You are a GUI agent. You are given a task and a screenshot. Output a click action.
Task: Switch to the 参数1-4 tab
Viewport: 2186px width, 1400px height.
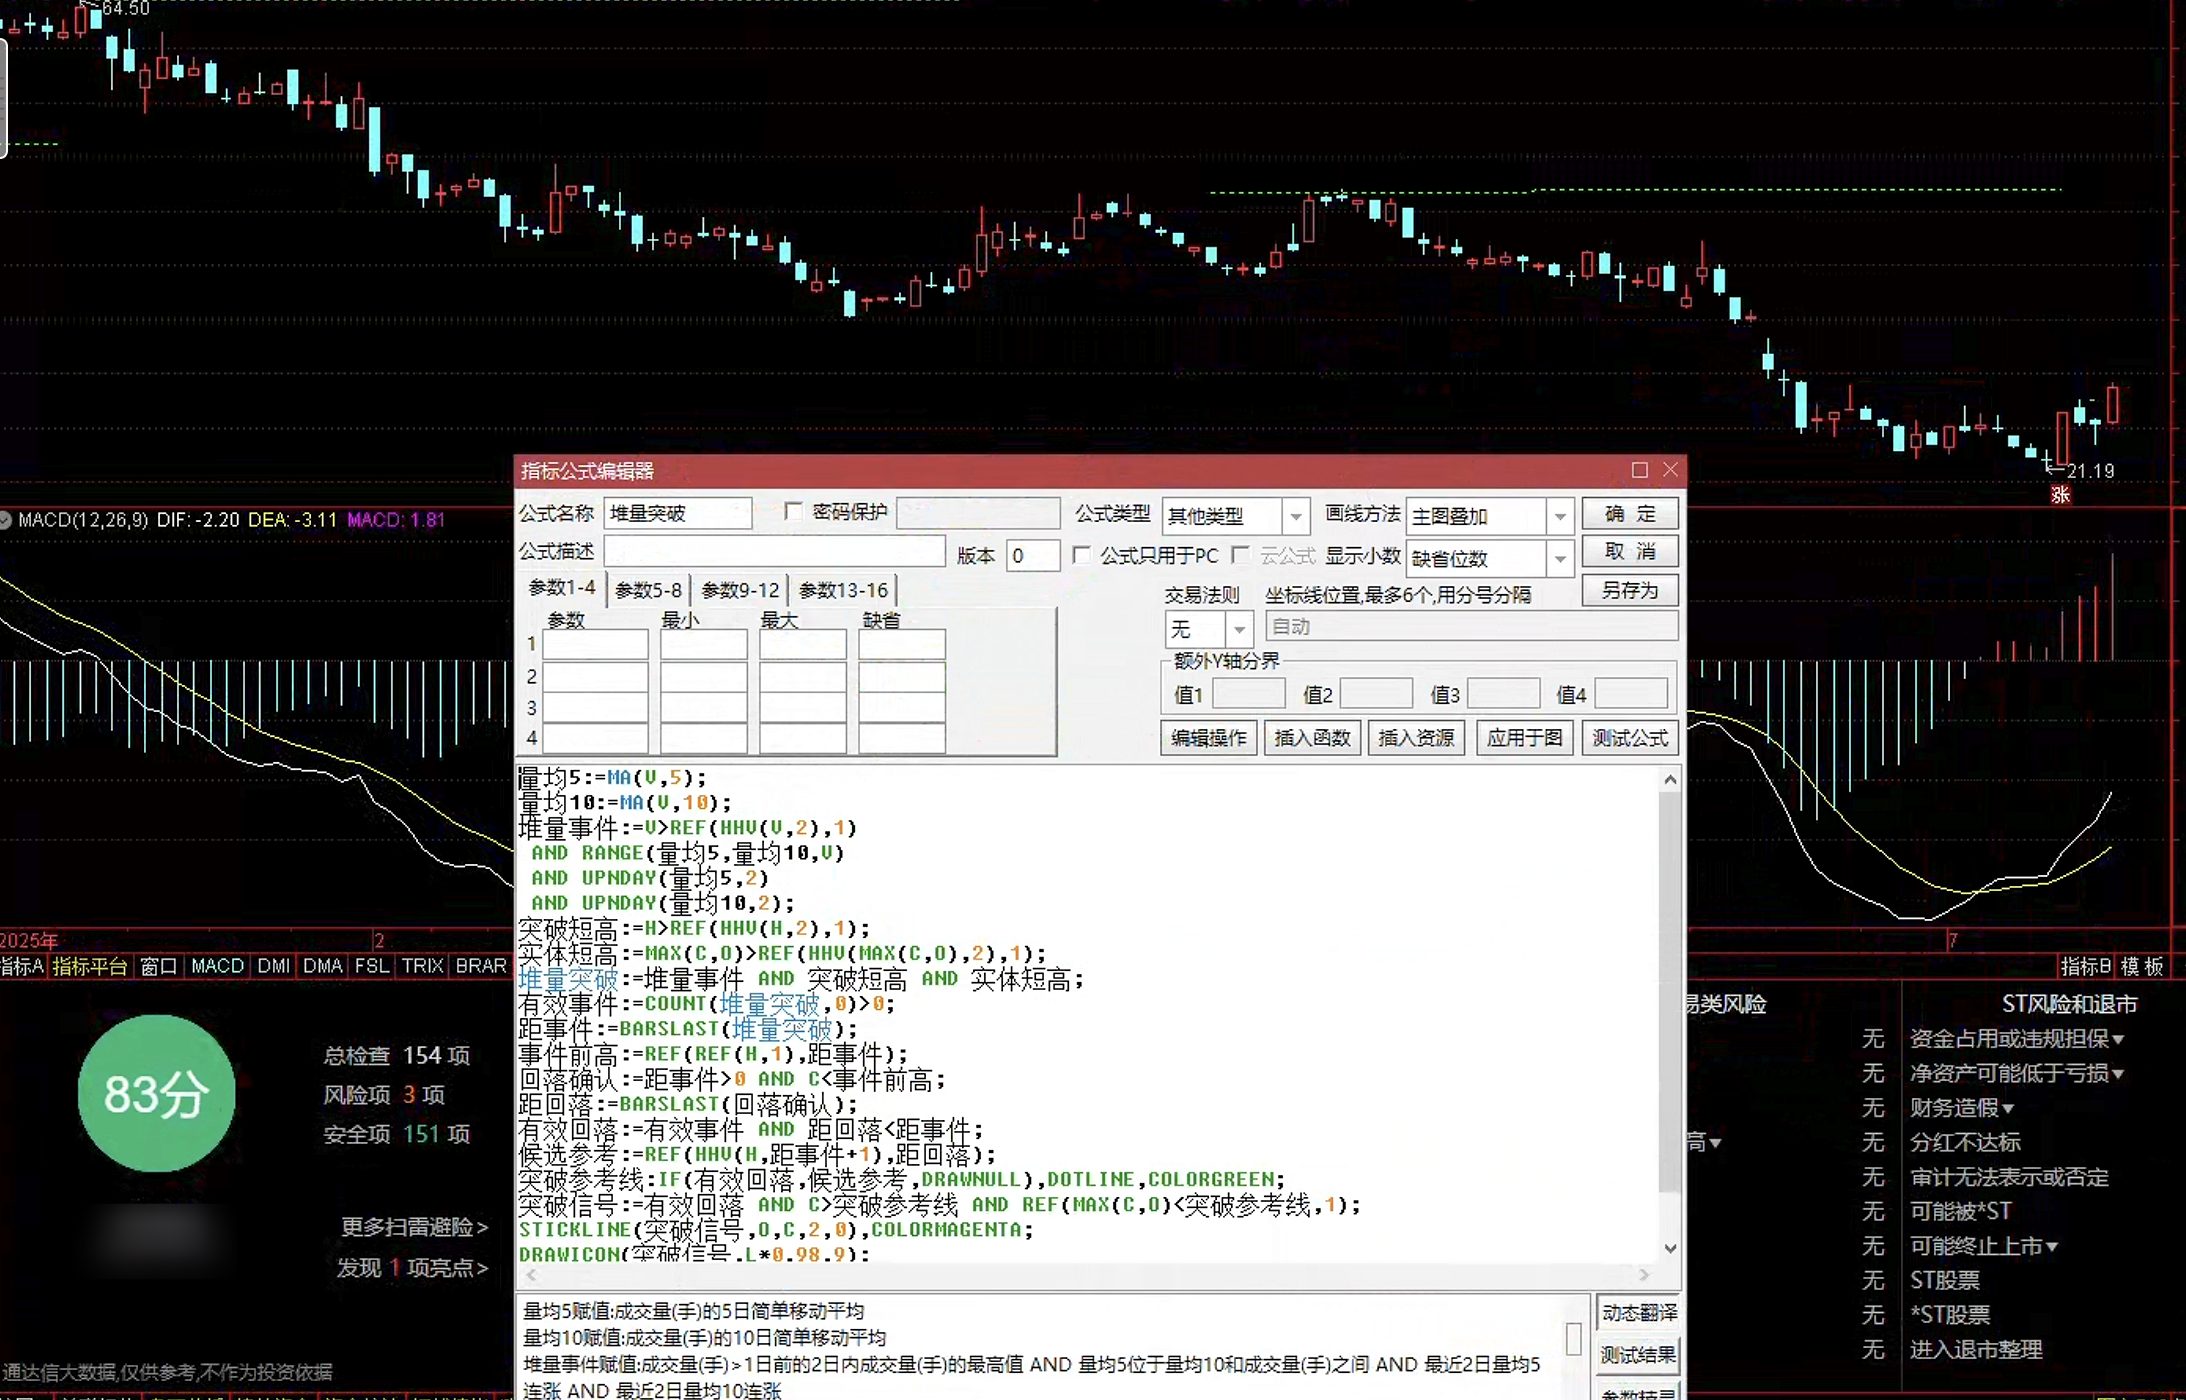(562, 588)
